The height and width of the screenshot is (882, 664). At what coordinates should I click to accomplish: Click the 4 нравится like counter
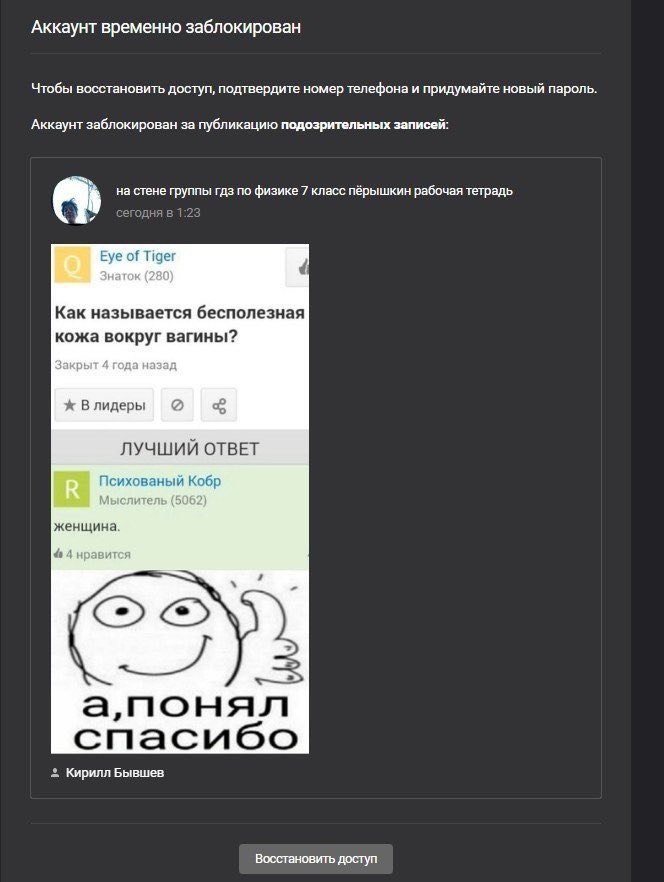pyautogui.click(x=92, y=554)
